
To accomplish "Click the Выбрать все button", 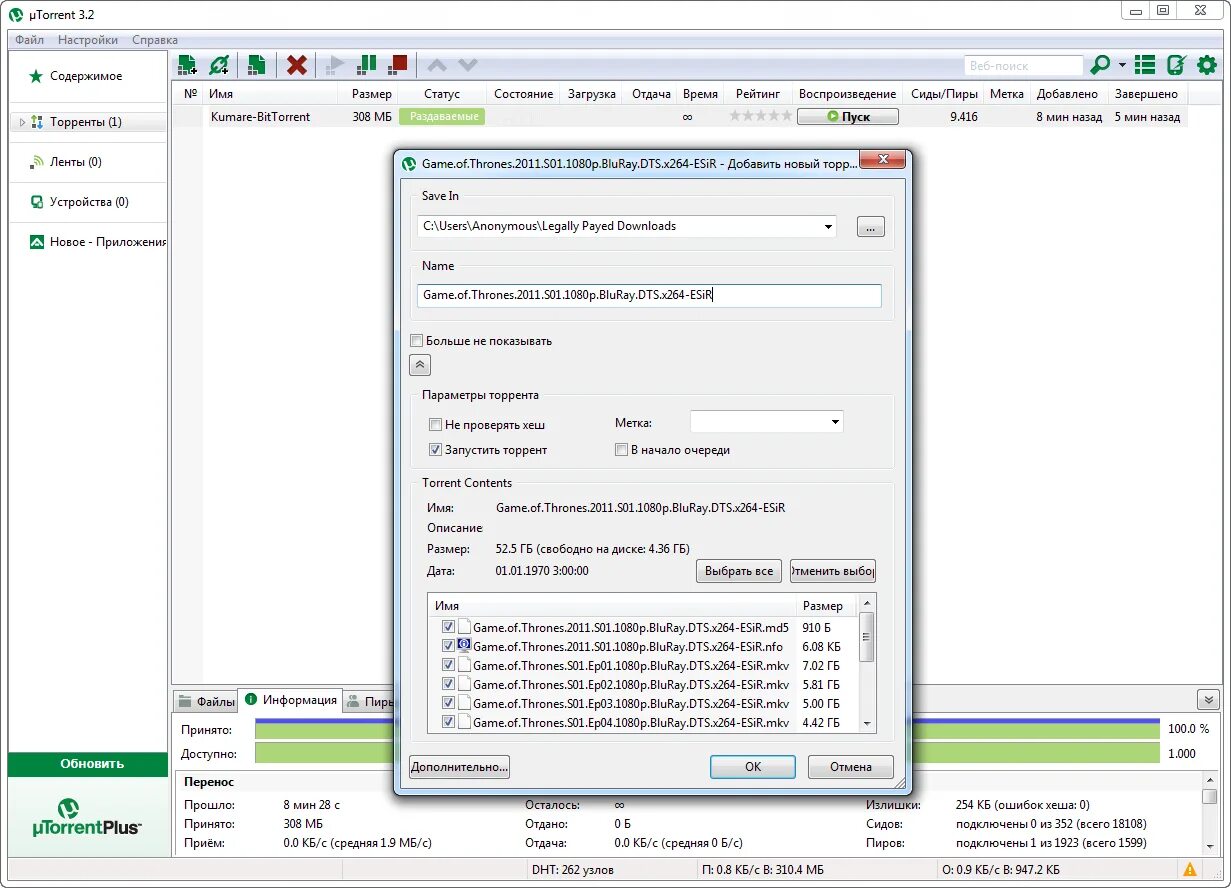I will pyautogui.click(x=738, y=571).
